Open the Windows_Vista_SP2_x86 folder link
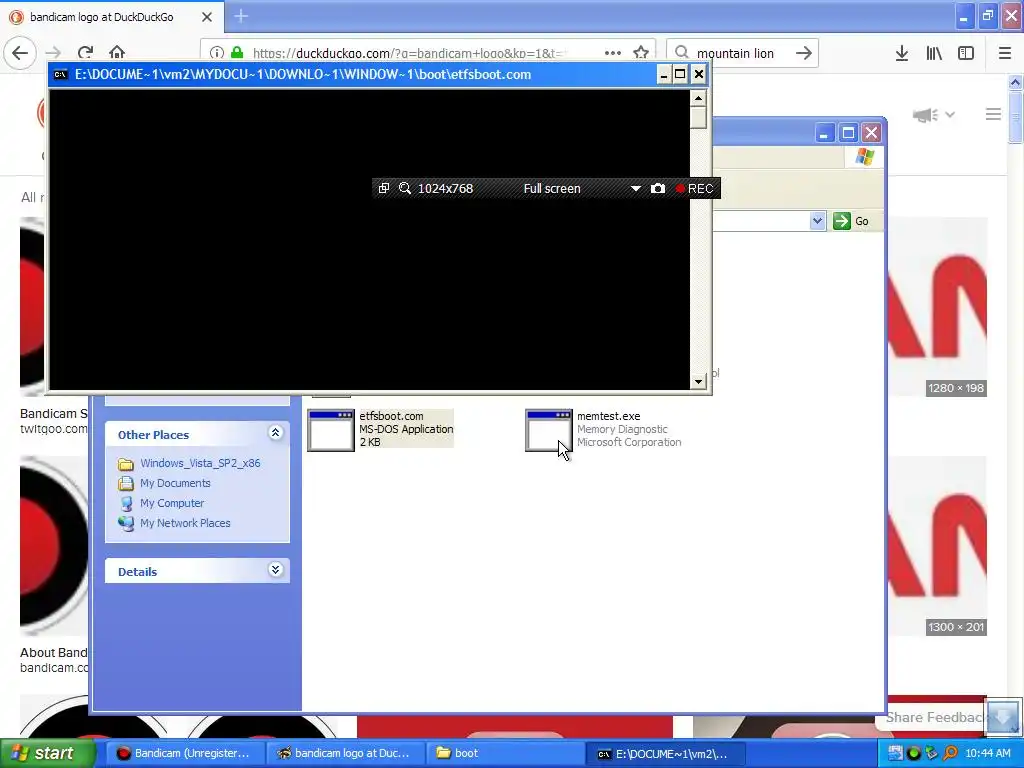The width and height of the screenshot is (1024, 768). 200,463
